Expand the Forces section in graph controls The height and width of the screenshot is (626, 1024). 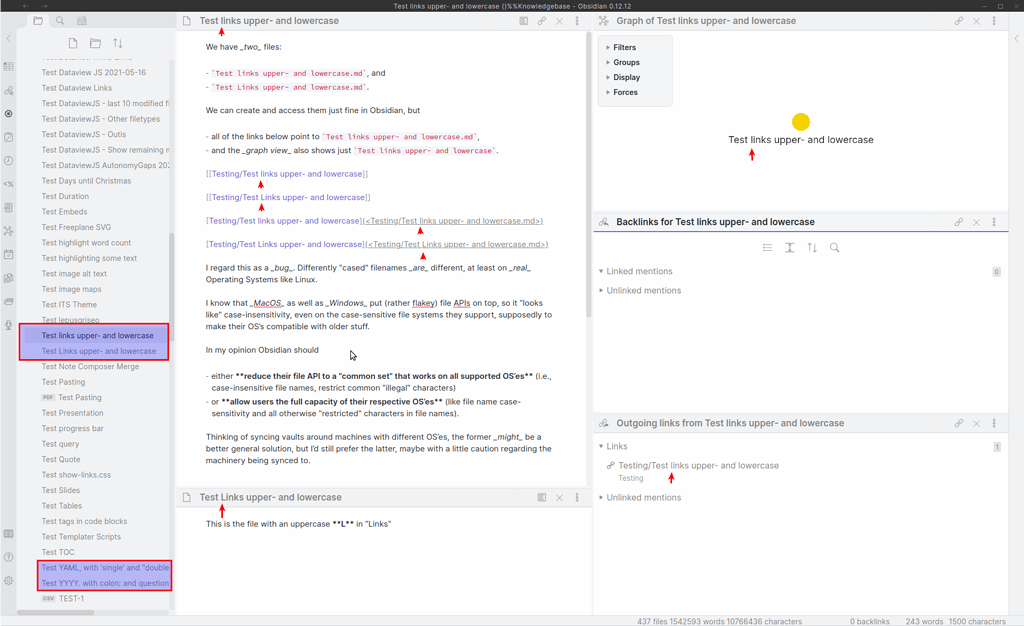click(625, 92)
